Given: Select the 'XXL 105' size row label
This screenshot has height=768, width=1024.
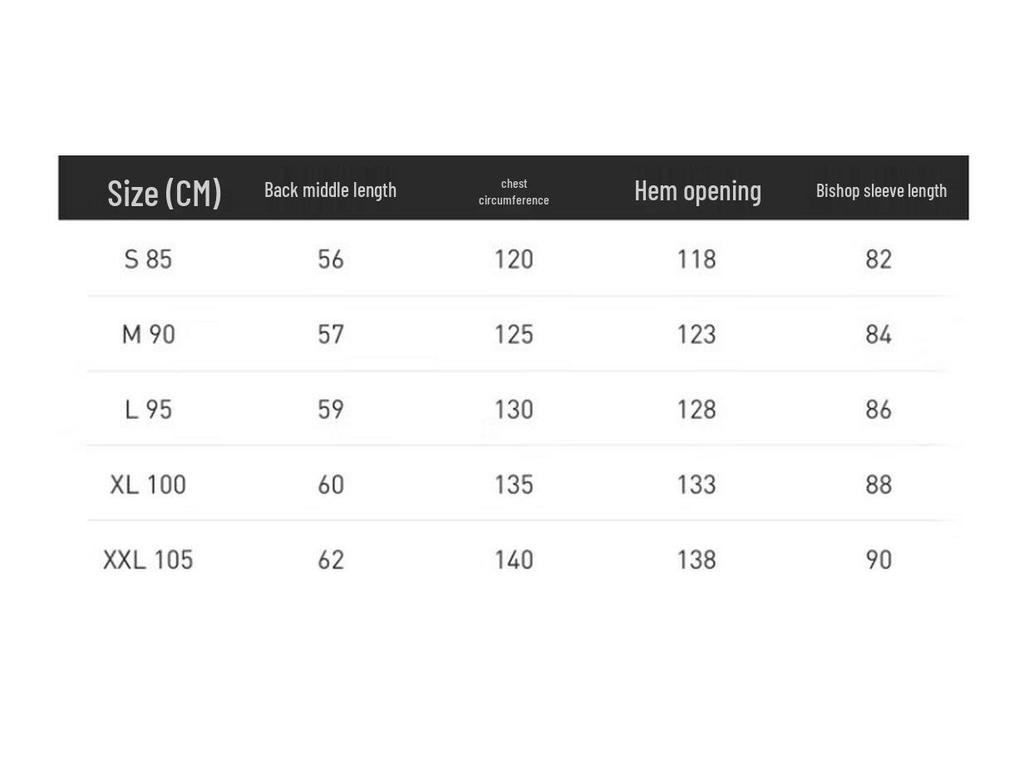Looking at the screenshot, I should (148, 559).
